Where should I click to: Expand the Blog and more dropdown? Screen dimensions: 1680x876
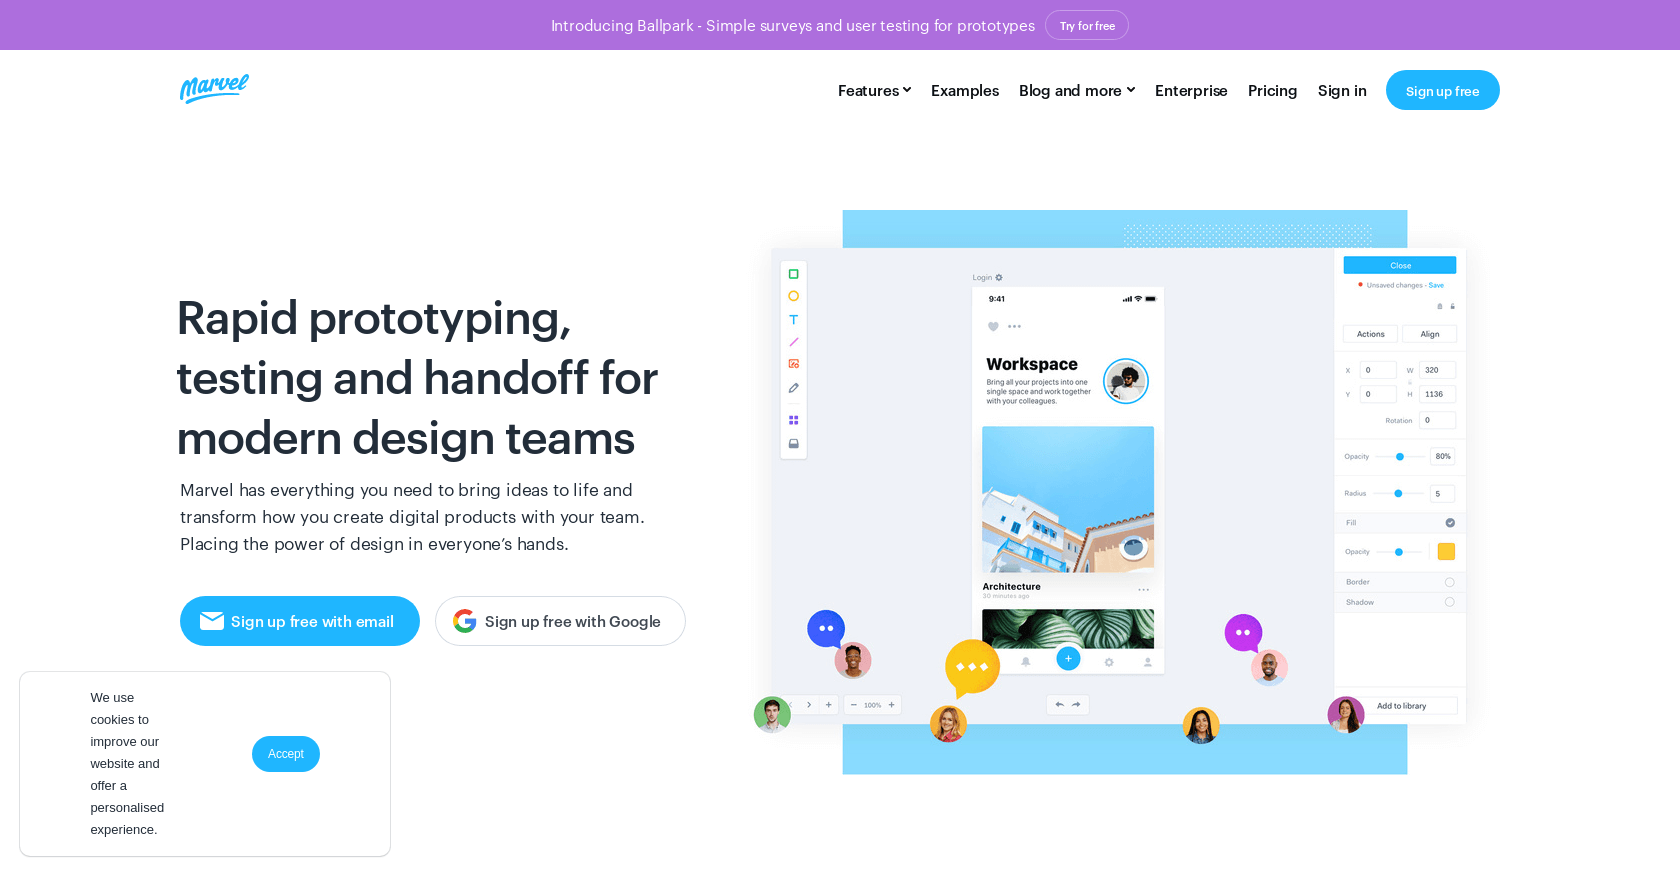pos(1077,91)
